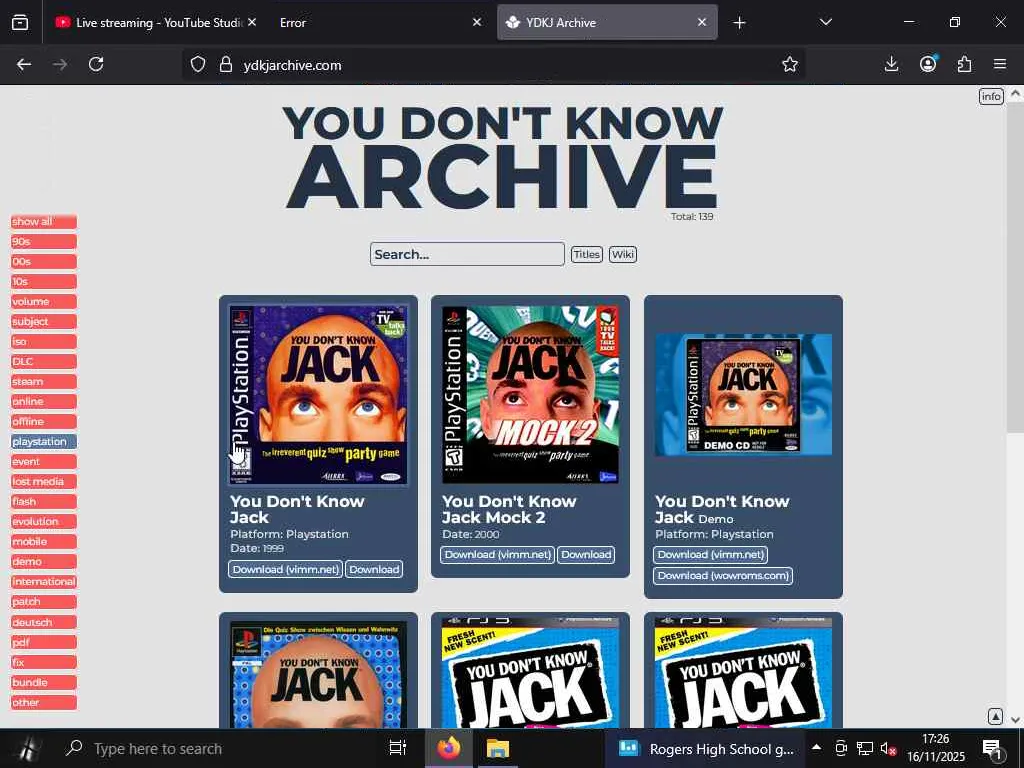Select the YDKJ Archive tab
The height and width of the screenshot is (768, 1024).
[x=607, y=22]
